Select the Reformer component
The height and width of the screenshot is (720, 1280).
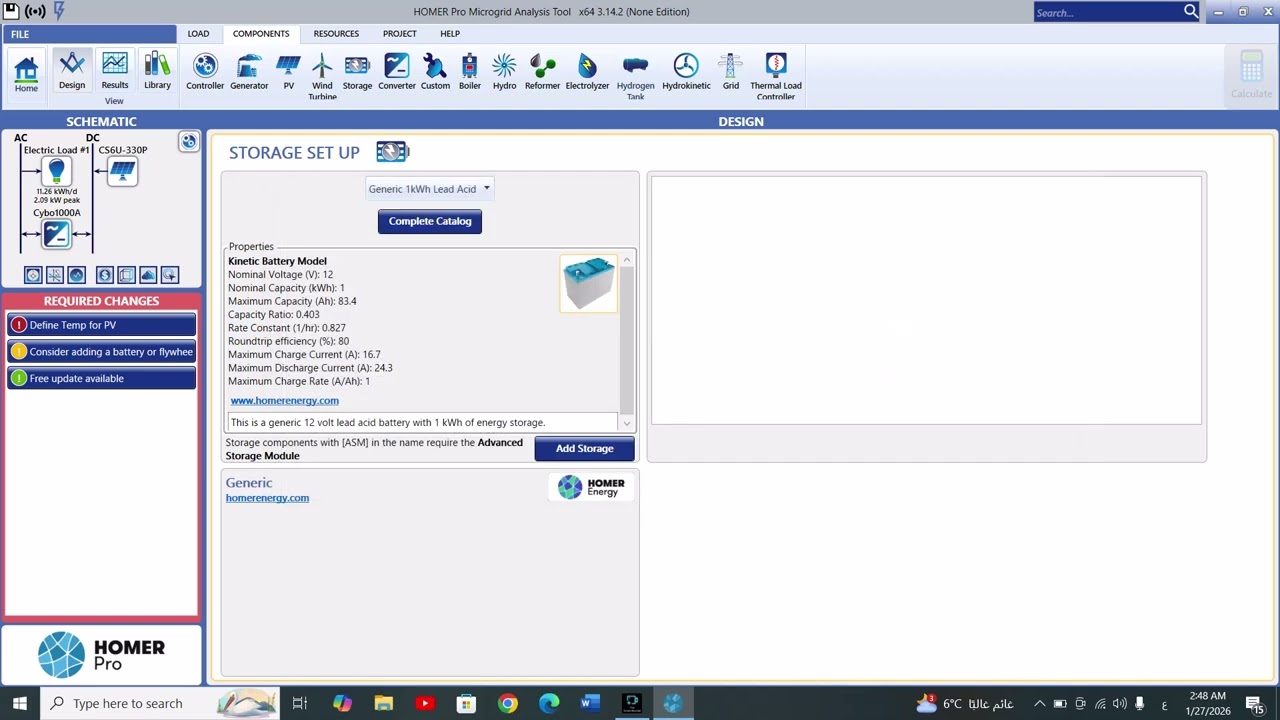[542, 72]
